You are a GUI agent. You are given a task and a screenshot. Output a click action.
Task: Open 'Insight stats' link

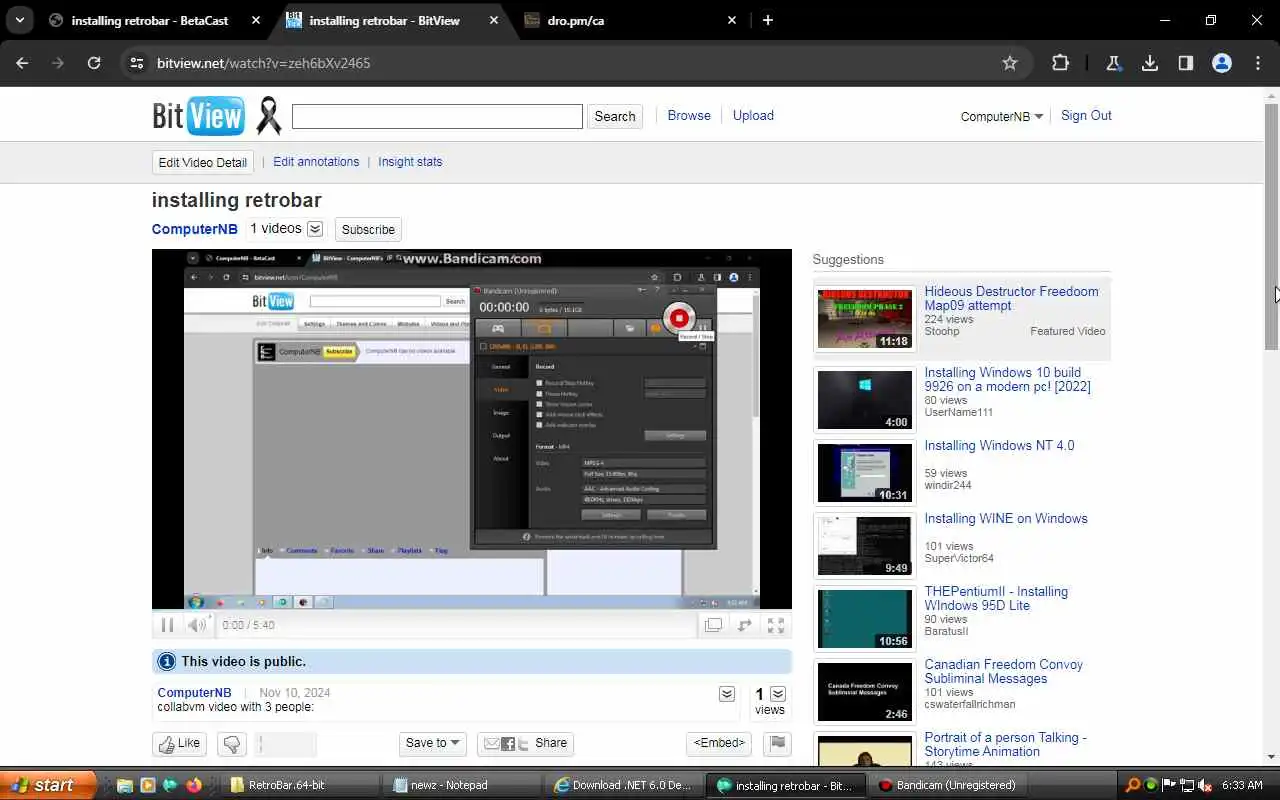(x=410, y=161)
